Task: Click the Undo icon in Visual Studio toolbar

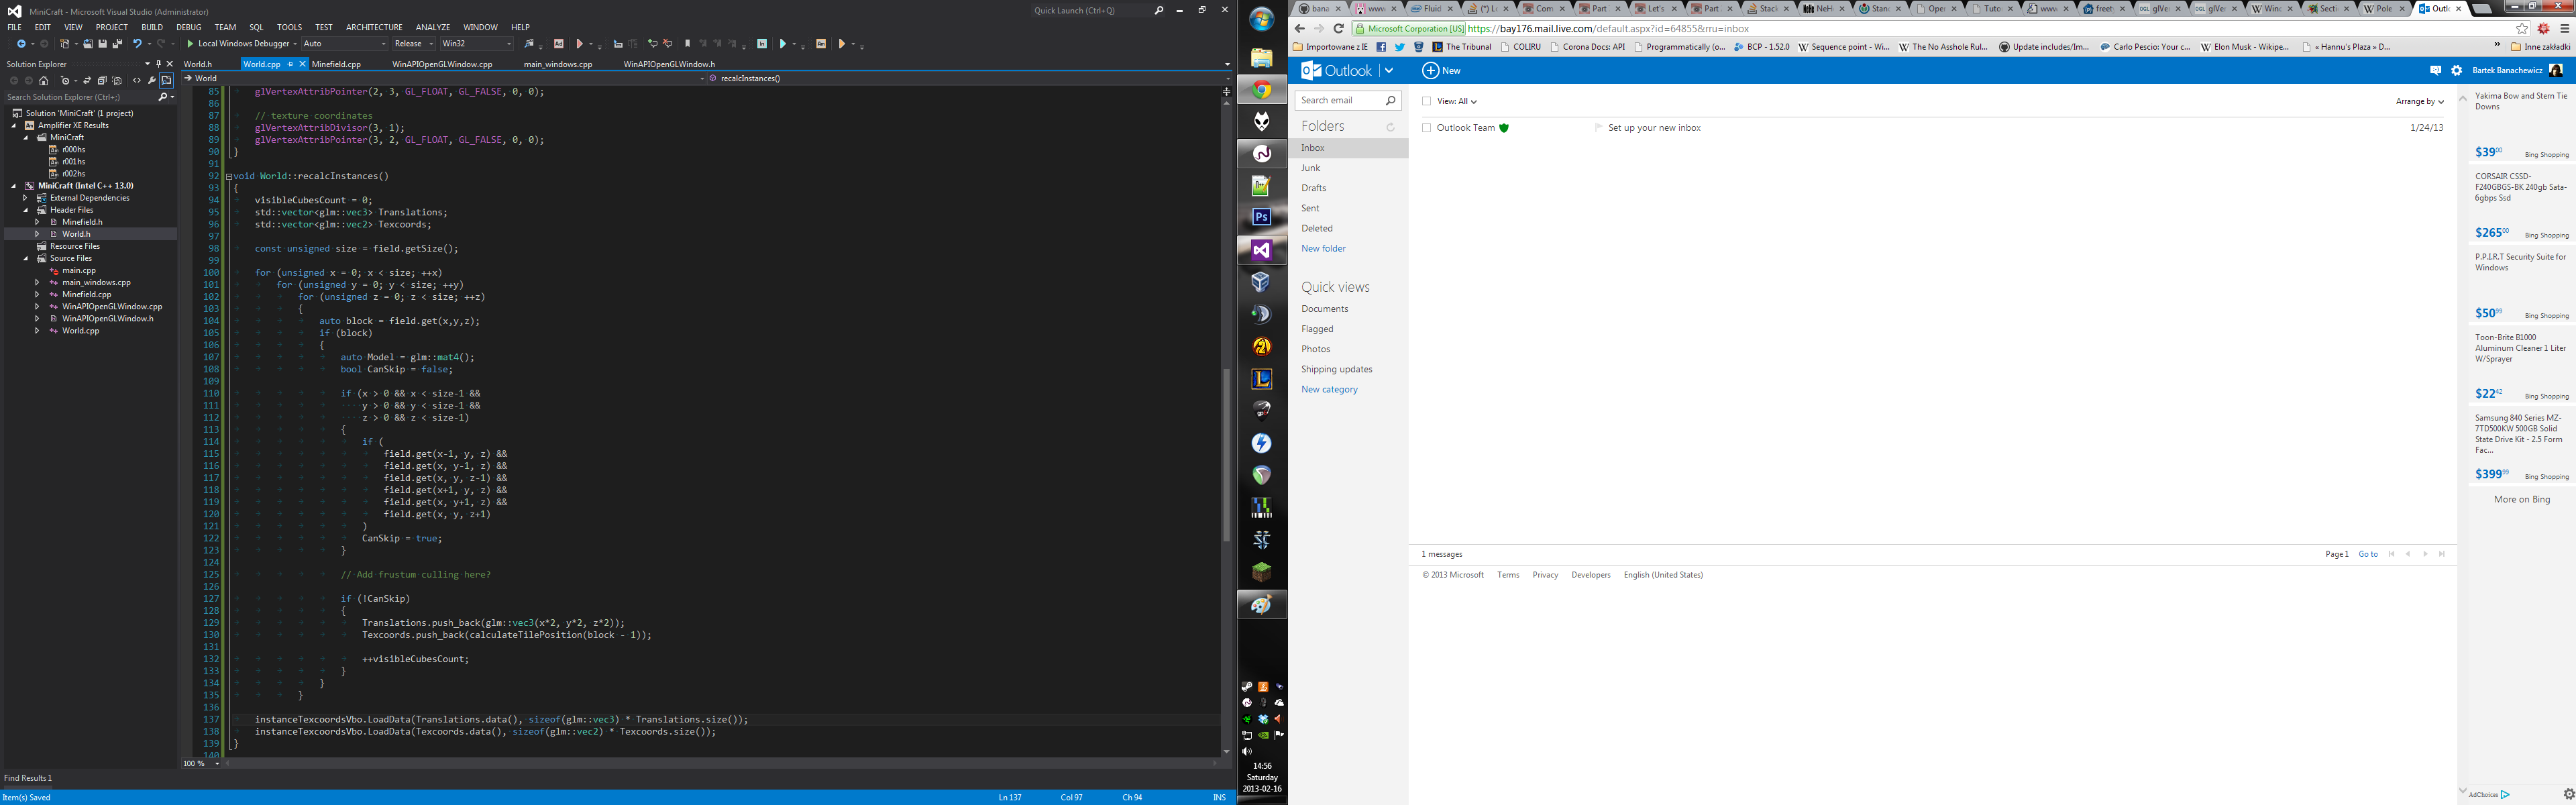Action: (137, 44)
